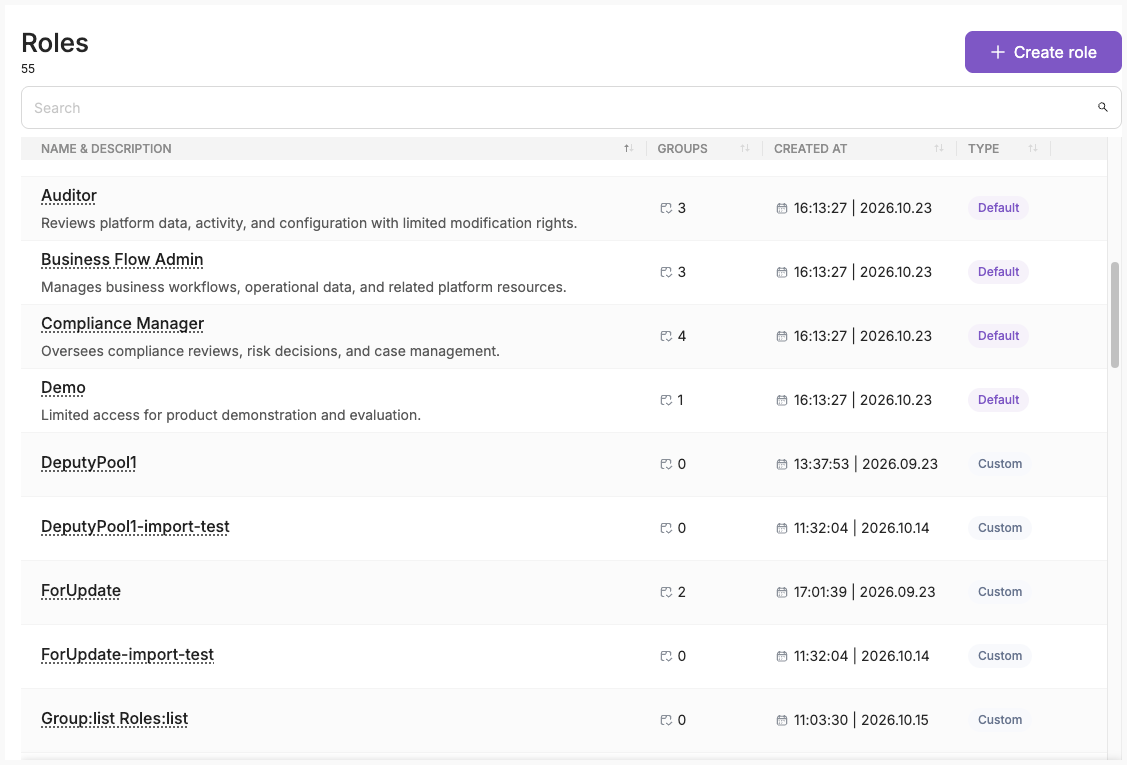1127x765 pixels.
Task: Open the ForUpdate-import-test role
Action: 127,654
